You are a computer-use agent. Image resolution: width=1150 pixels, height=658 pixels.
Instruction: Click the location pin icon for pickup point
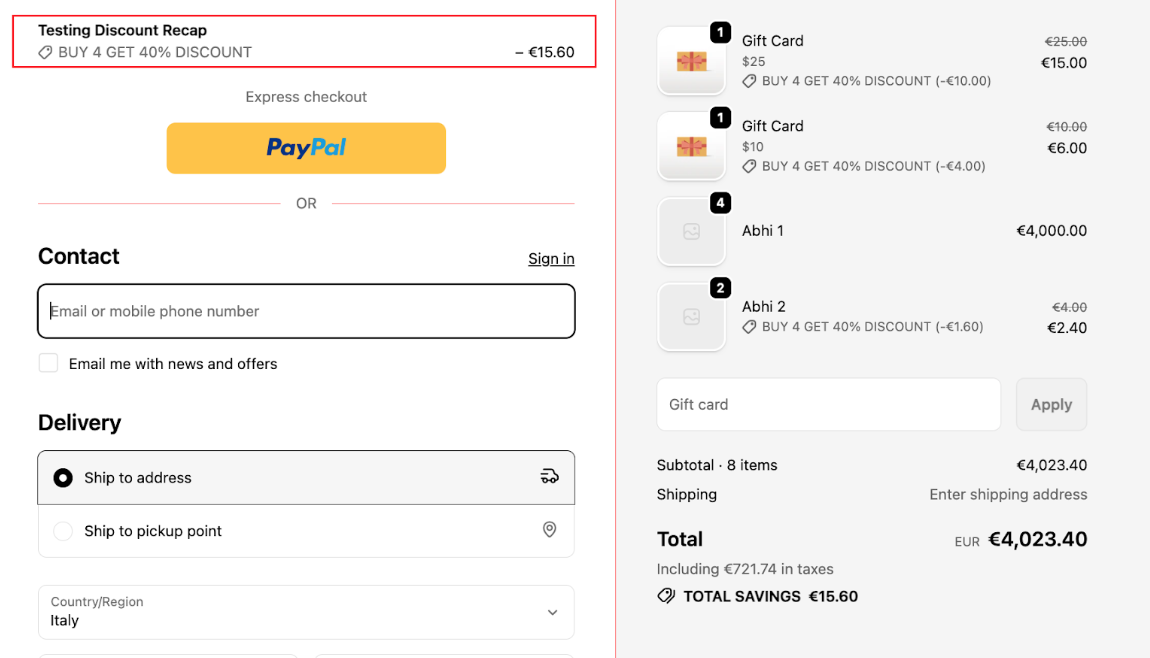coord(549,530)
